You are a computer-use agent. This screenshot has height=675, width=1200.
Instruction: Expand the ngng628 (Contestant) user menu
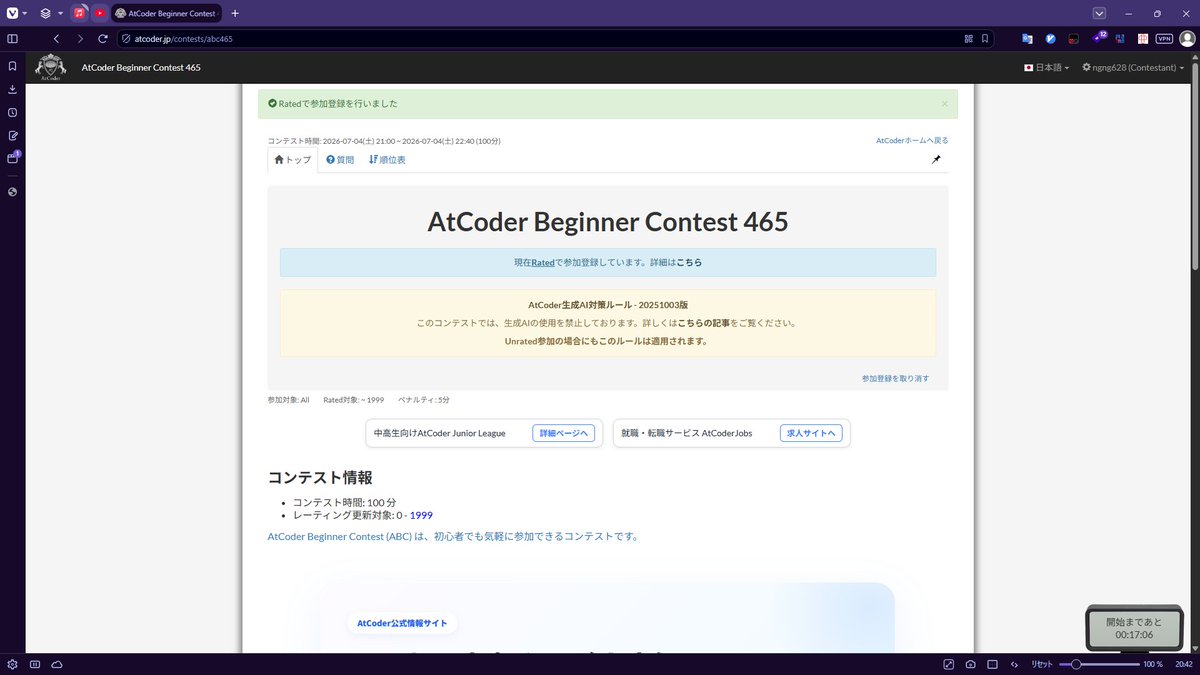click(1133, 67)
